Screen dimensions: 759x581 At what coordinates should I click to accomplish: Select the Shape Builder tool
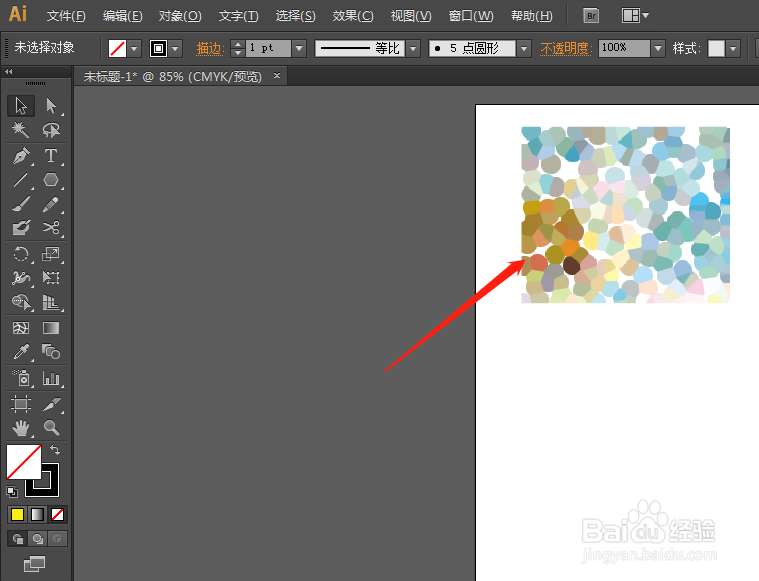[21, 302]
